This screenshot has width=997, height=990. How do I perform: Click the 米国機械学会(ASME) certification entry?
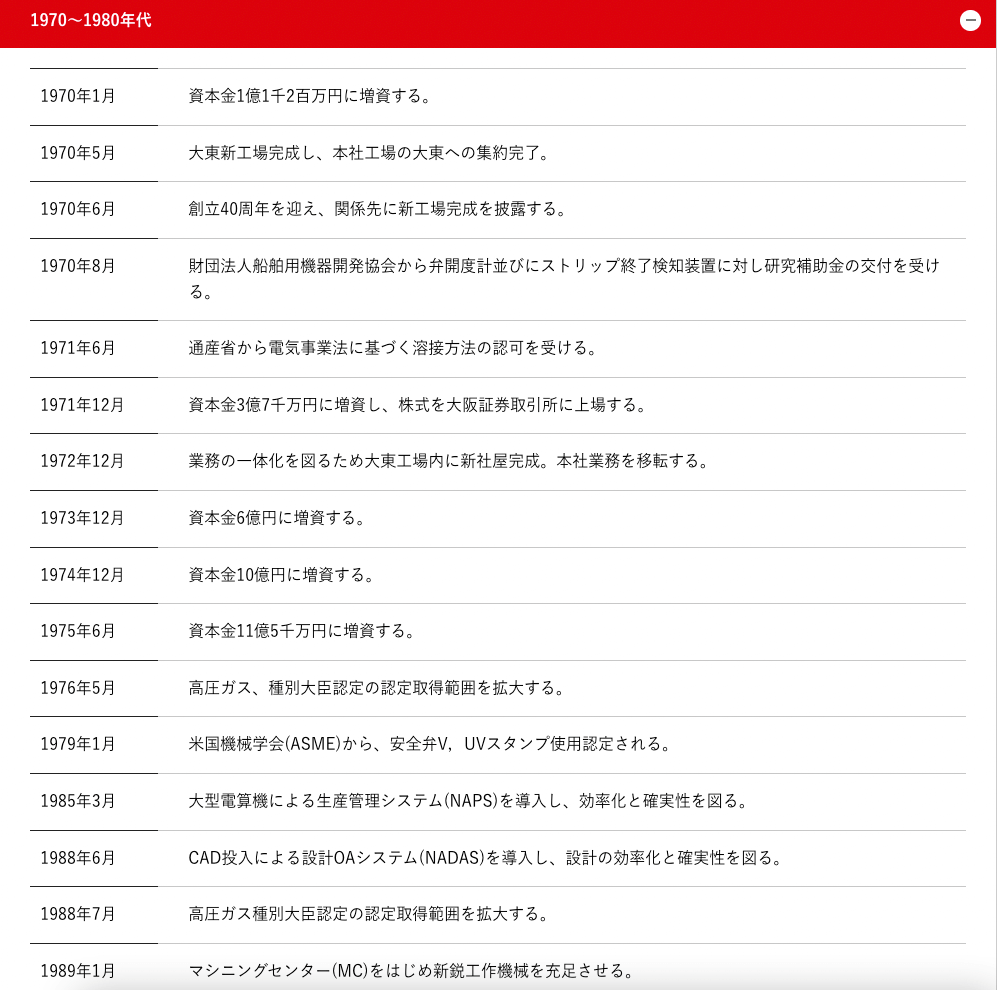click(429, 745)
